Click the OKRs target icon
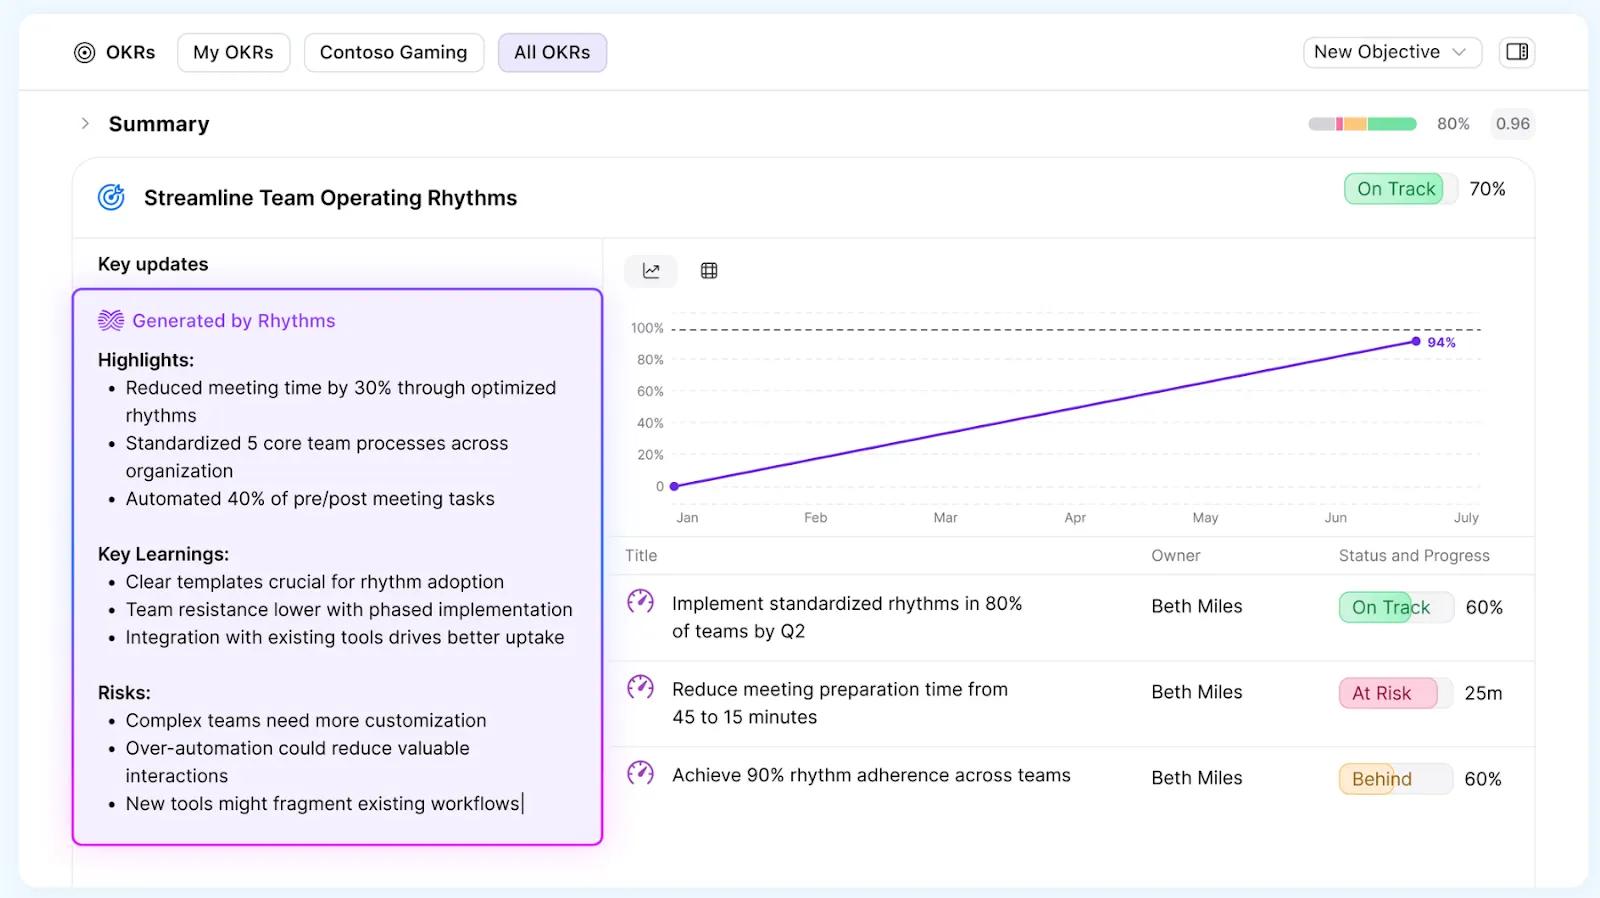The height and width of the screenshot is (898, 1600). click(85, 53)
